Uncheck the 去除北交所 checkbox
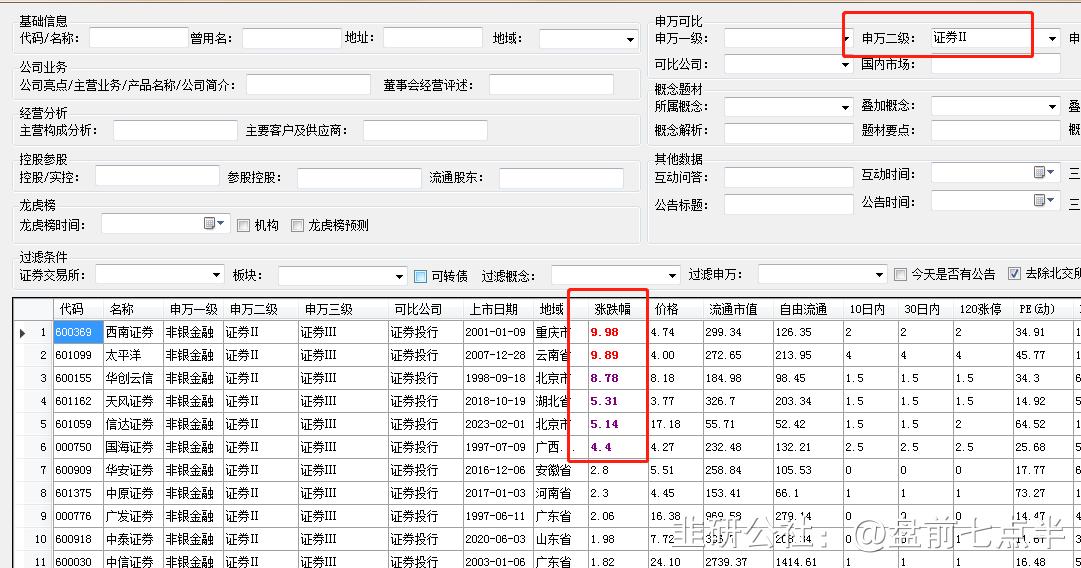The image size is (1081, 568). coord(1014,274)
